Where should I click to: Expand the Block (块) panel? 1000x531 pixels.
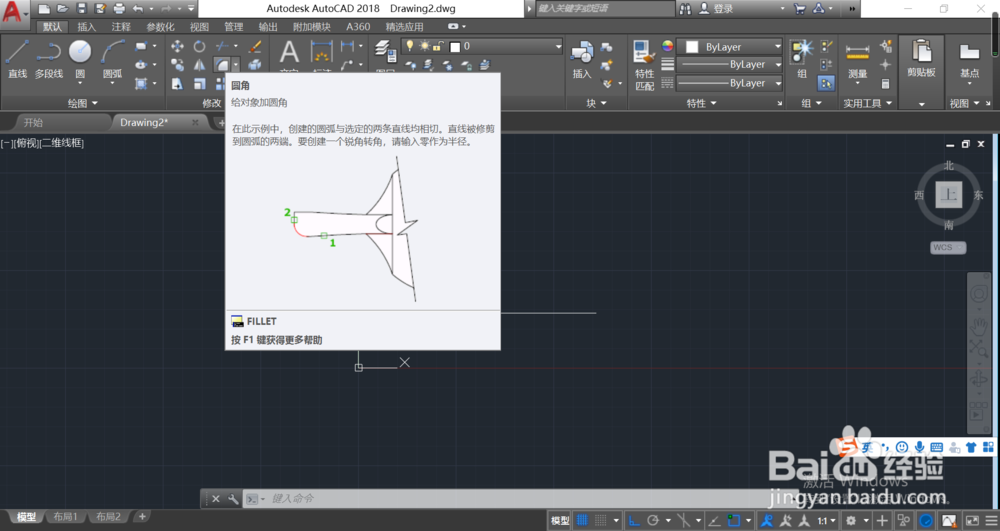[x=597, y=103]
